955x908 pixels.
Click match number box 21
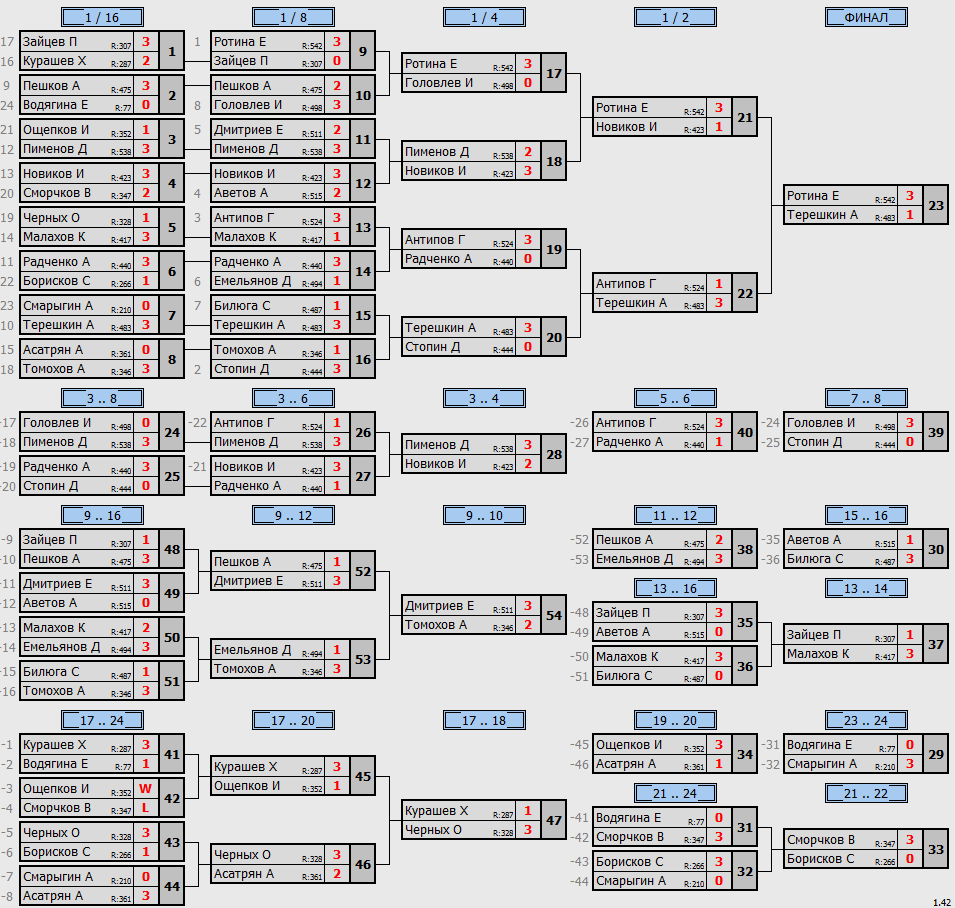point(745,117)
